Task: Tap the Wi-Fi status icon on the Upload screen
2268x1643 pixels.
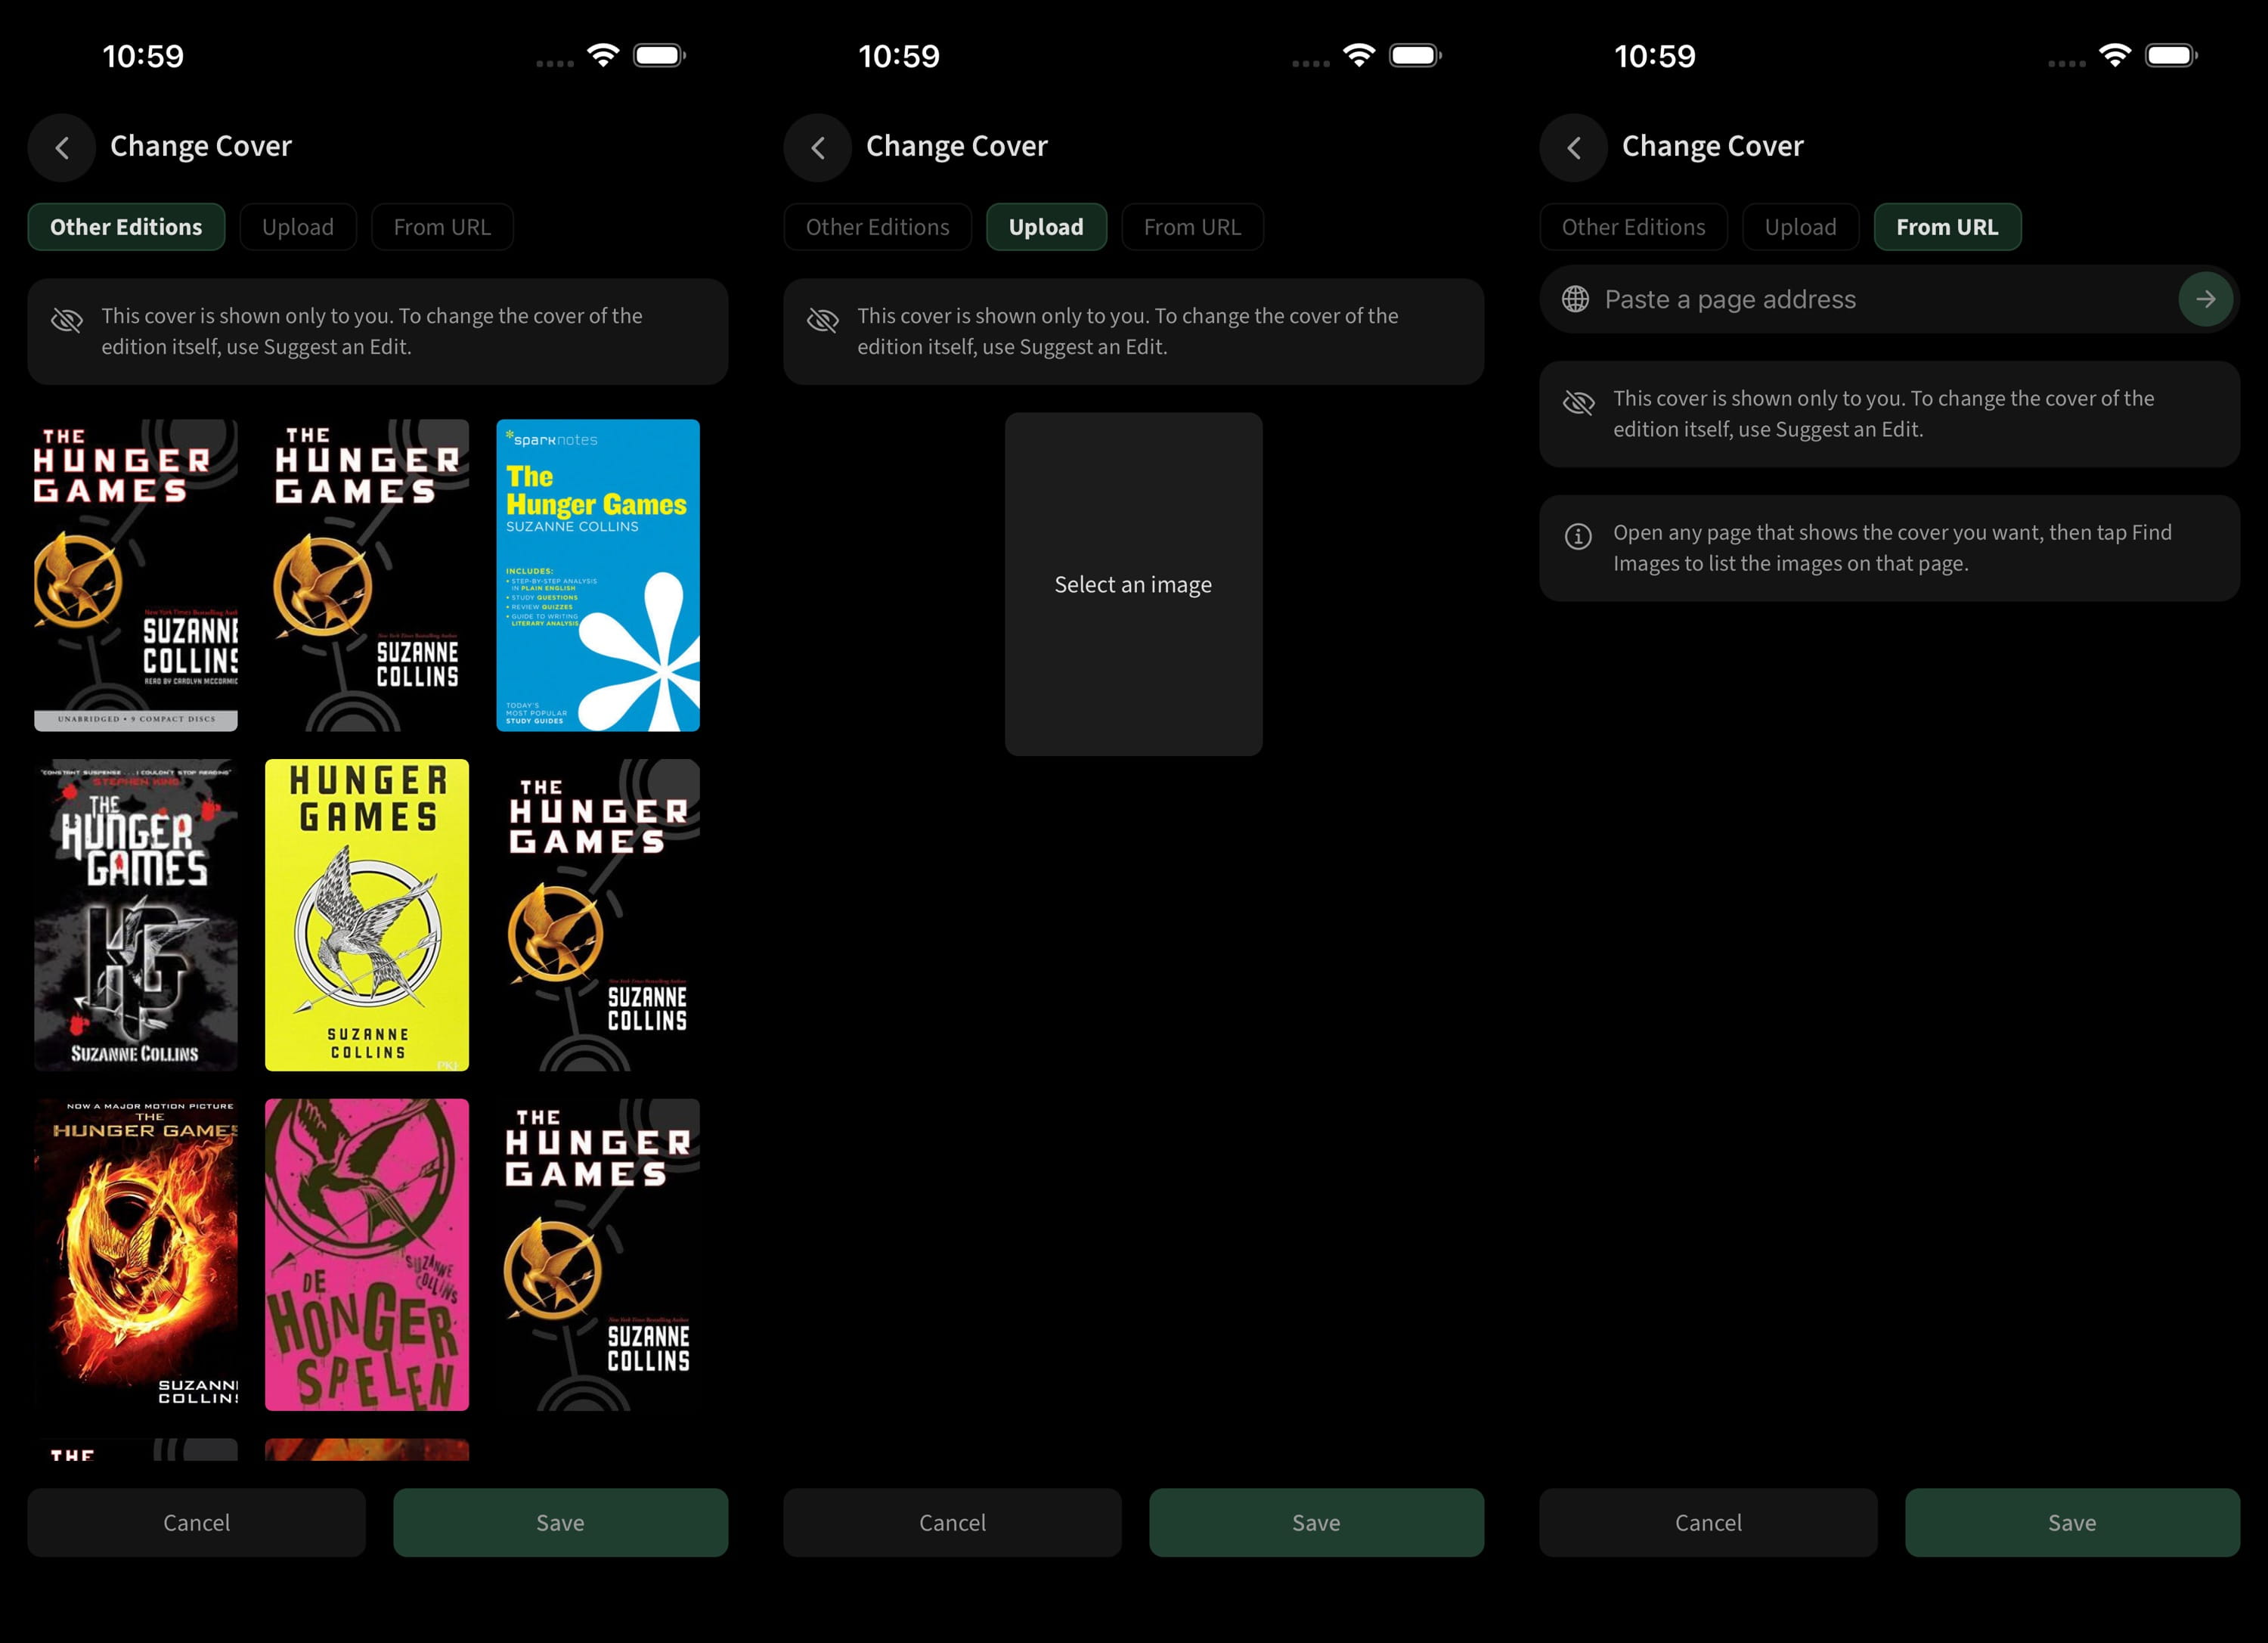Action: point(1359,55)
